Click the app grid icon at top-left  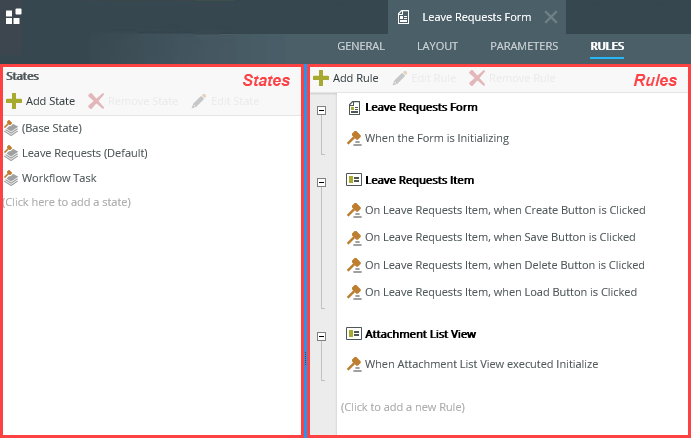click(13, 16)
